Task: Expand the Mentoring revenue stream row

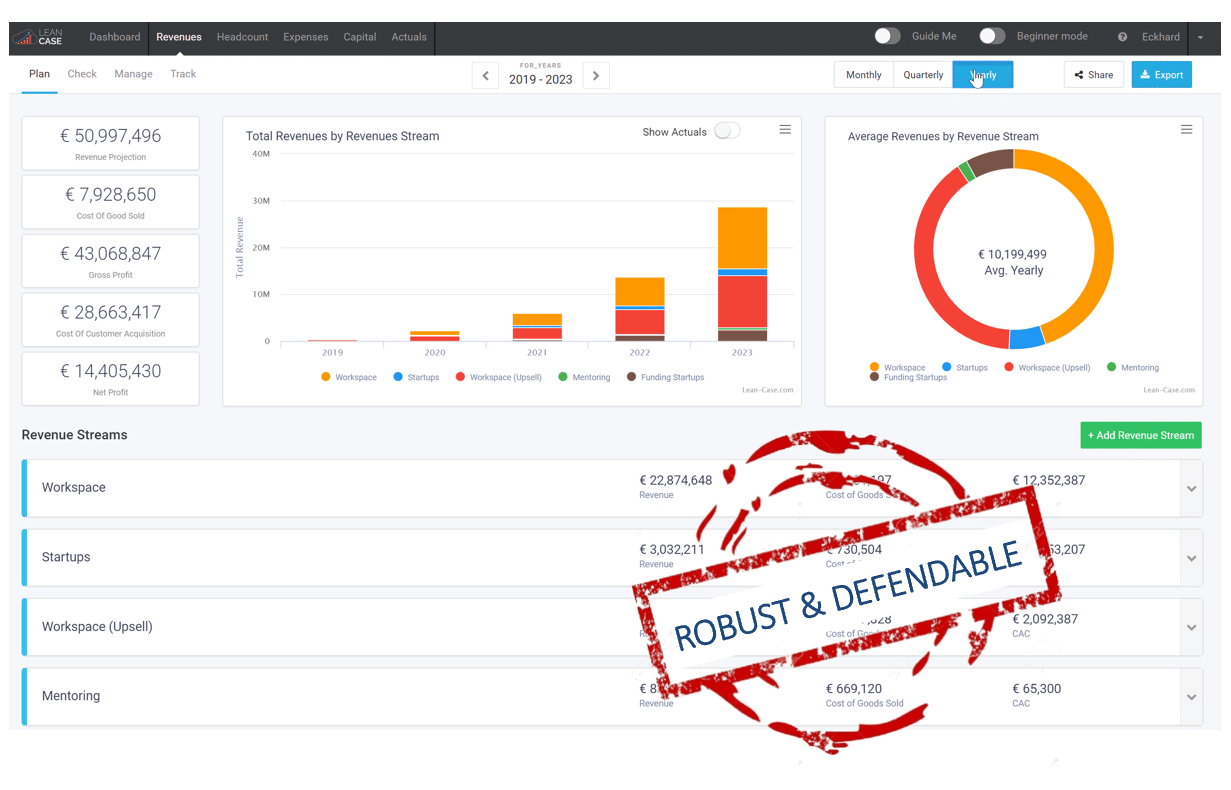Action: pyautogui.click(x=1191, y=697)
